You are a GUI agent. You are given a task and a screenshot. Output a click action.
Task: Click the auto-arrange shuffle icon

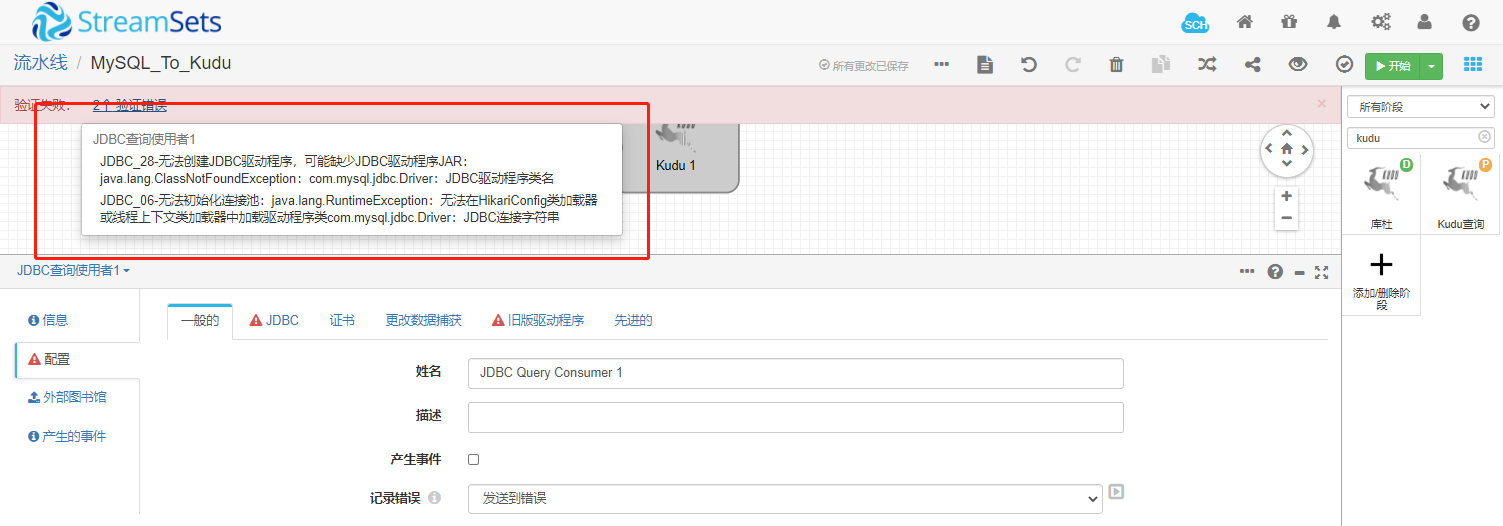1207,64
